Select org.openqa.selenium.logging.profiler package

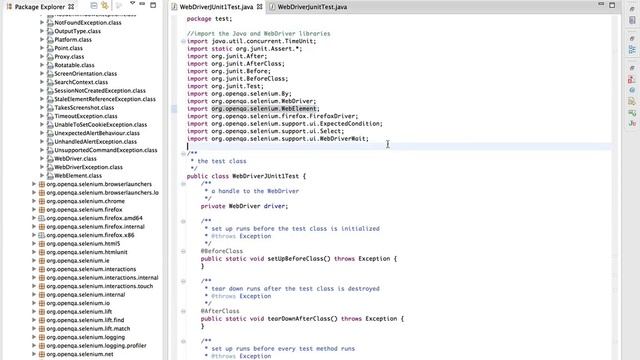point(96,346)
